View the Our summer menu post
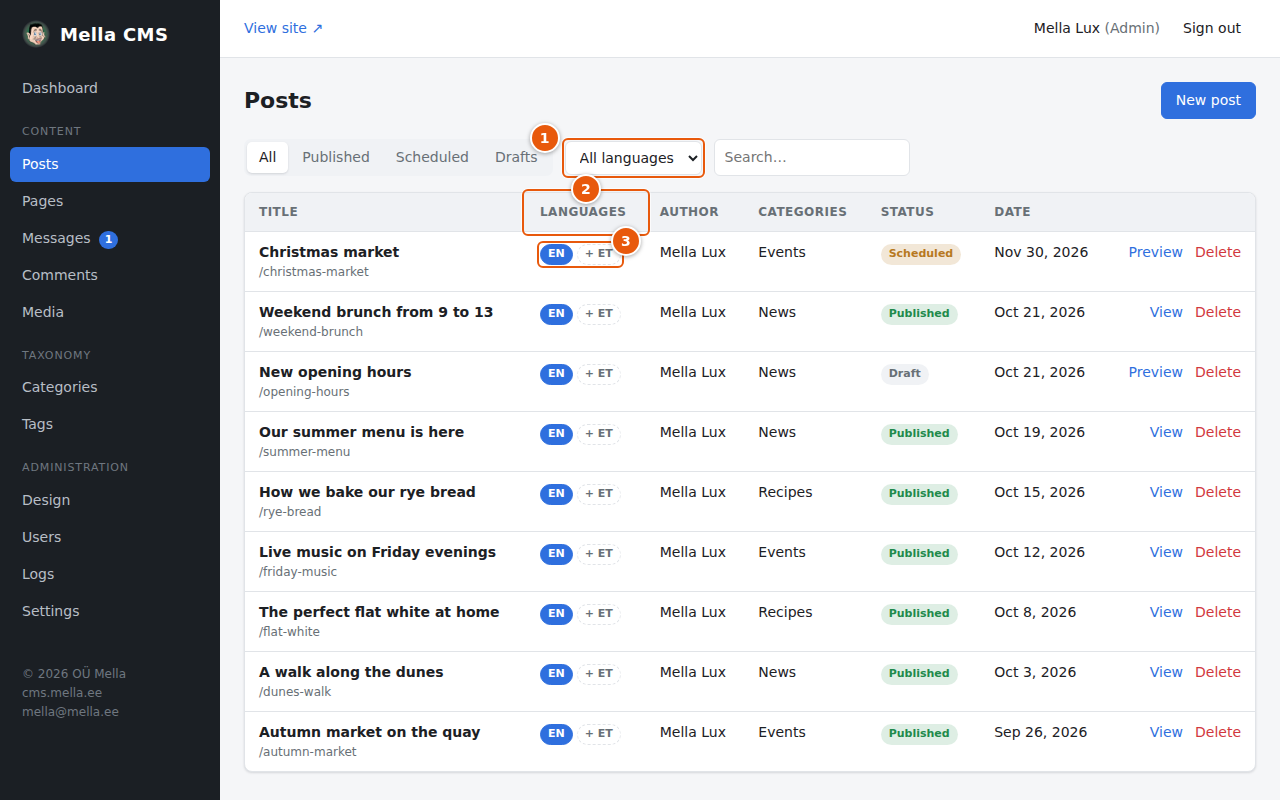 click(x=1166, y=432)
